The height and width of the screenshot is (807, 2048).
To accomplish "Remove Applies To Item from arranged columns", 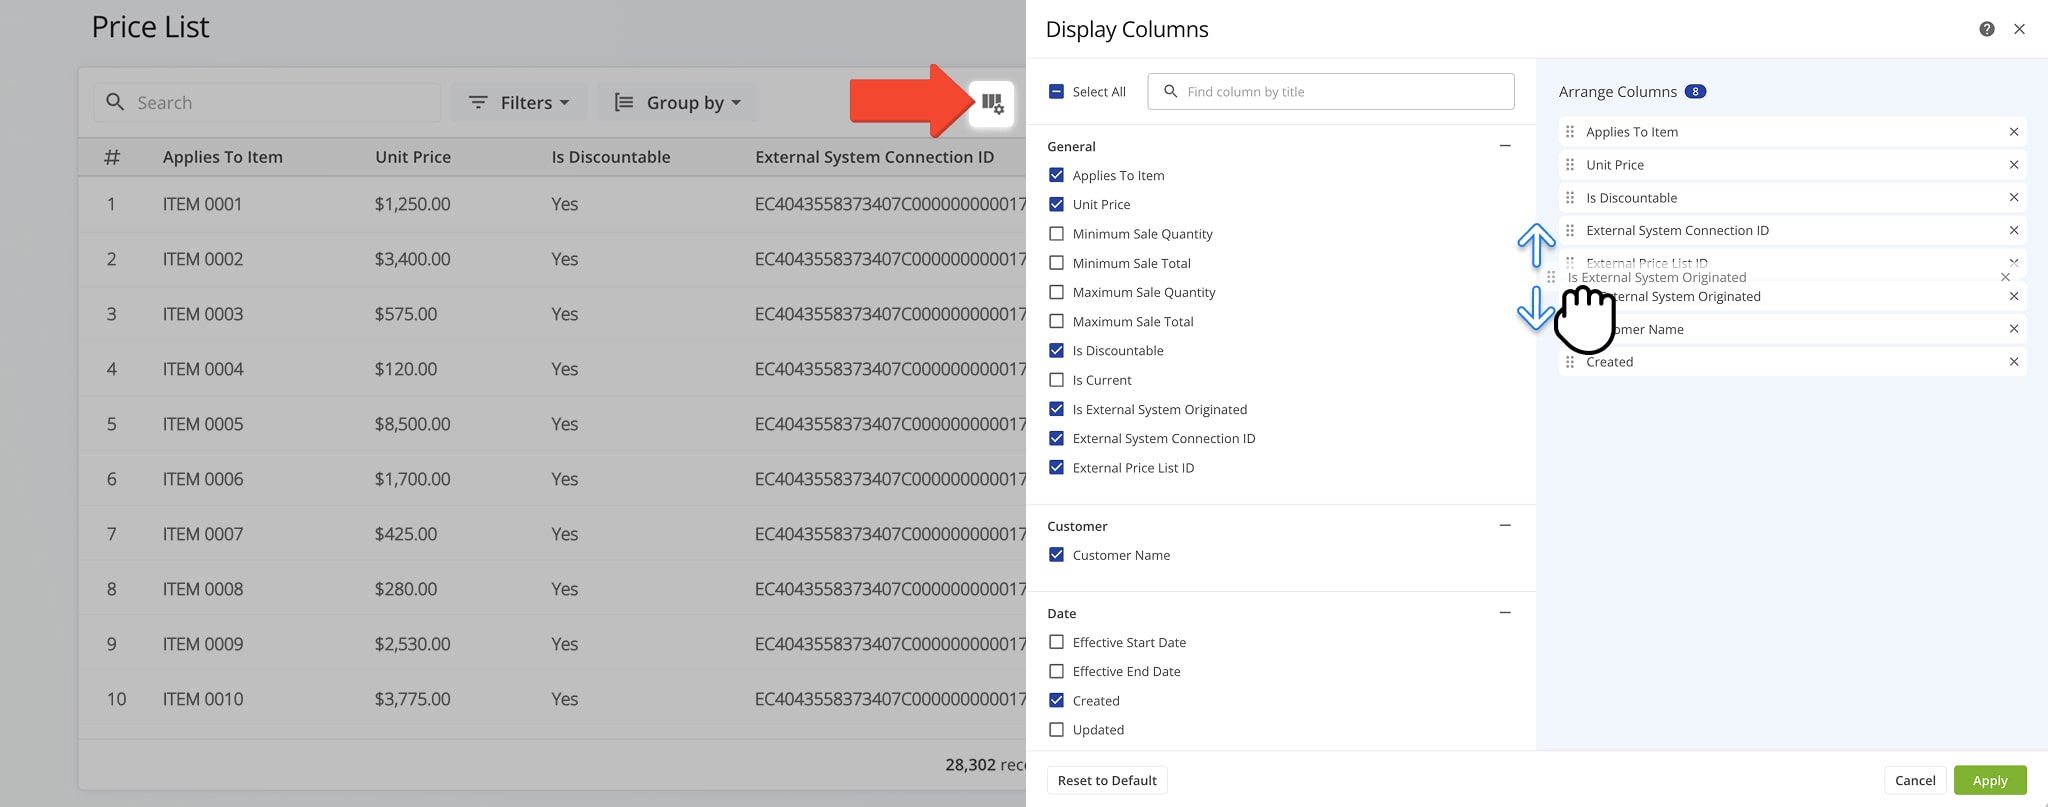I will [x=2013, y=132].
